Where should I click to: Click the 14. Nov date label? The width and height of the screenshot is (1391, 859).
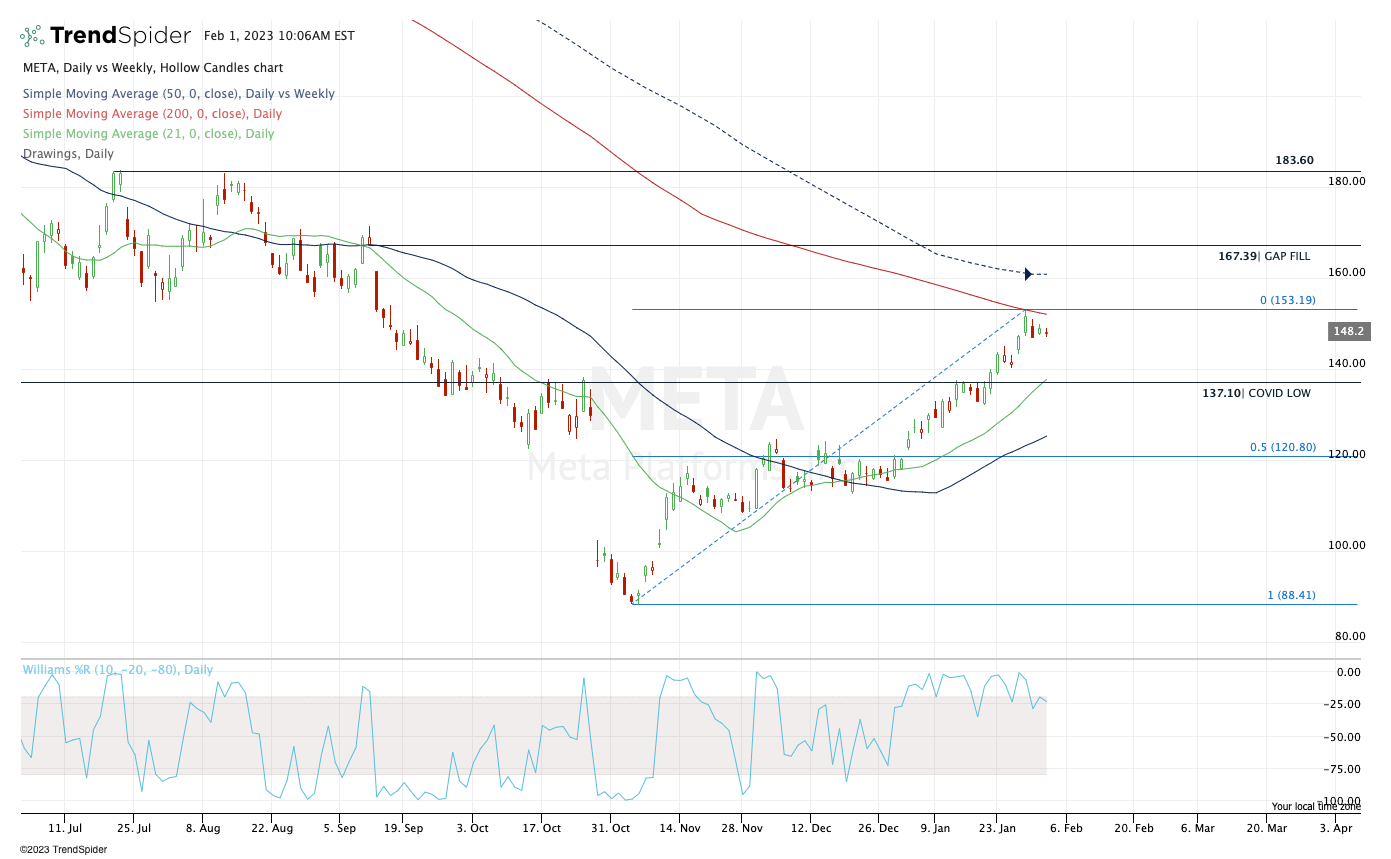click(x=678, y=828)
